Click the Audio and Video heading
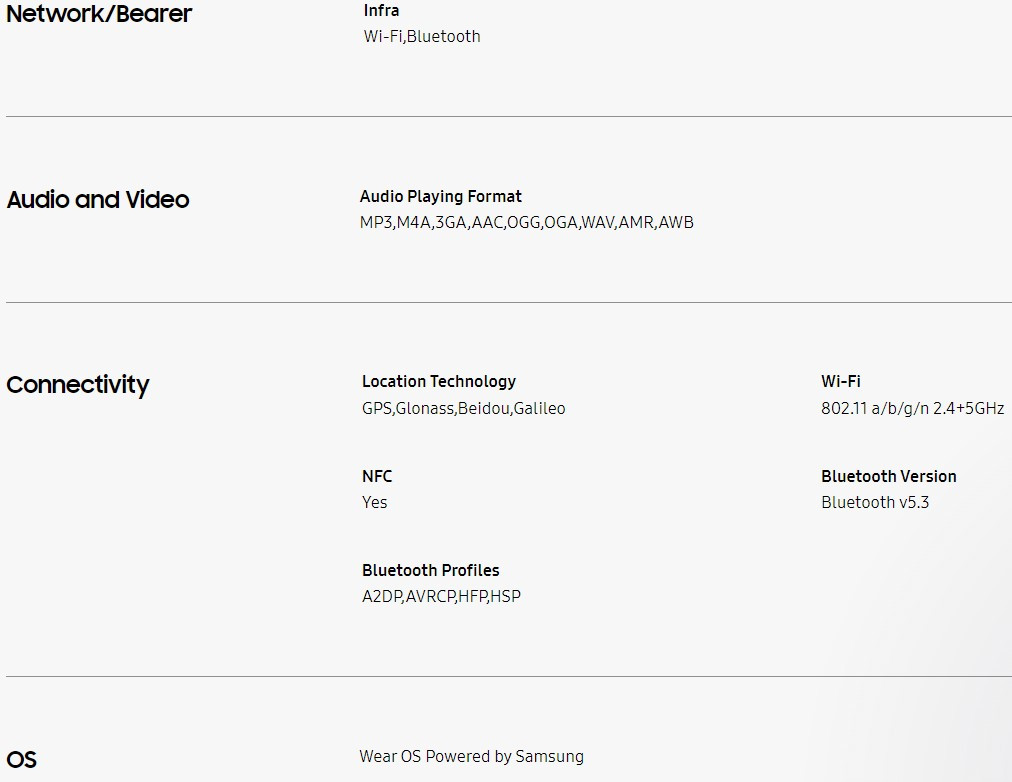The width and height of the screenshot is (1012, 782). 98,200
